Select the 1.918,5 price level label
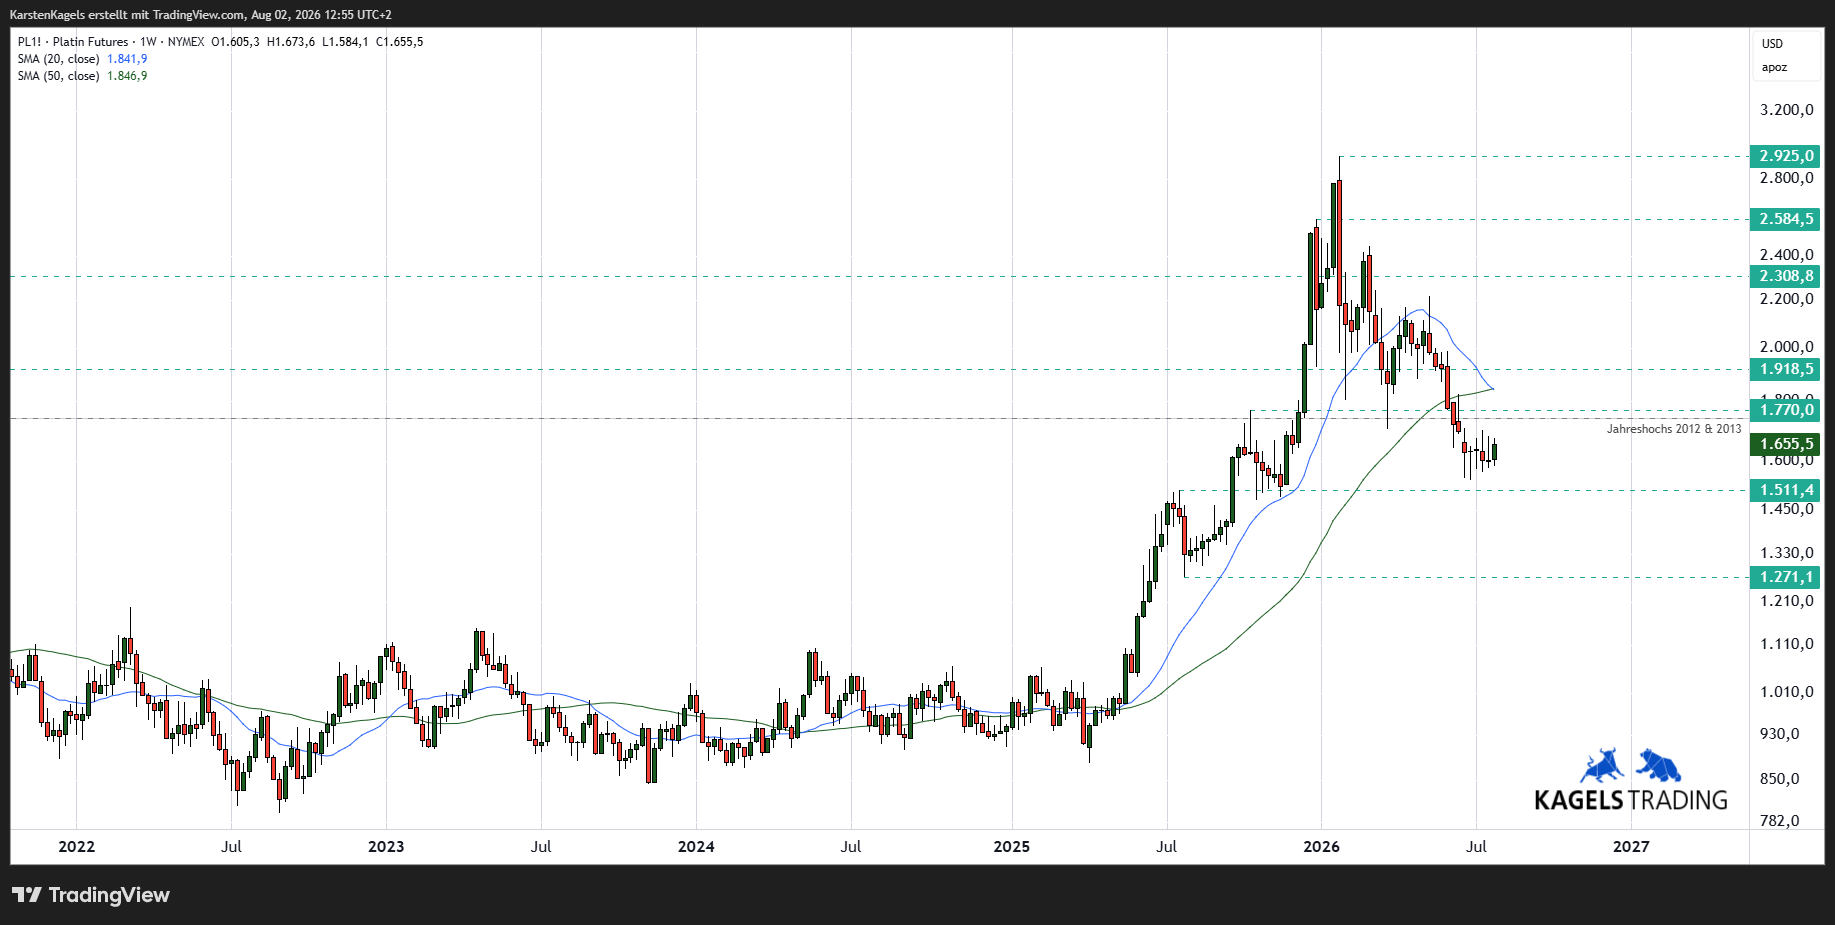This screenshot has width=1835, height=925. click(1785, 369)
